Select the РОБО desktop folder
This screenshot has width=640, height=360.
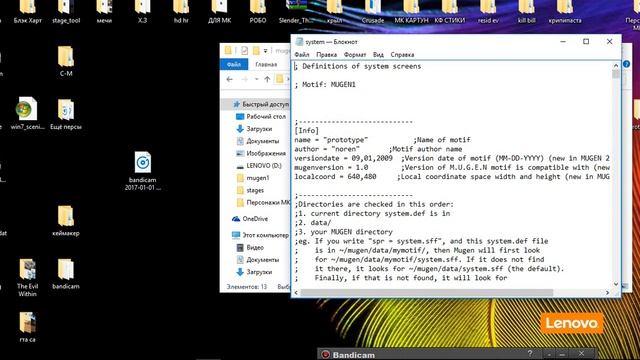click(x=258, y=11)
